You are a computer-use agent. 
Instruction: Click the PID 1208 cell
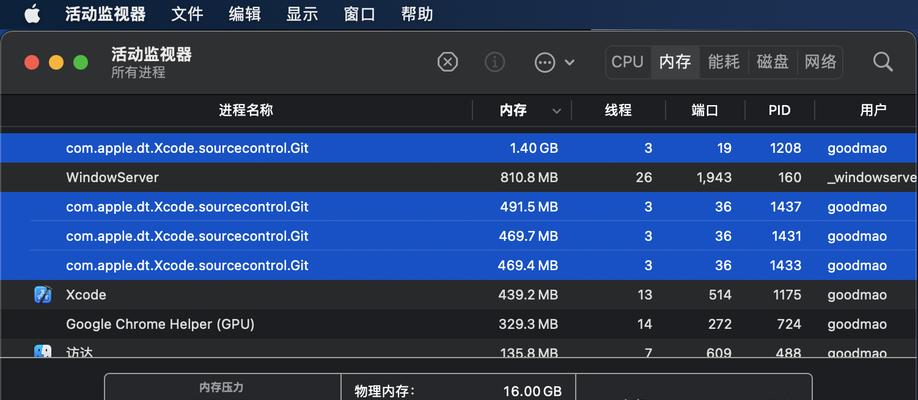point(785,148)
